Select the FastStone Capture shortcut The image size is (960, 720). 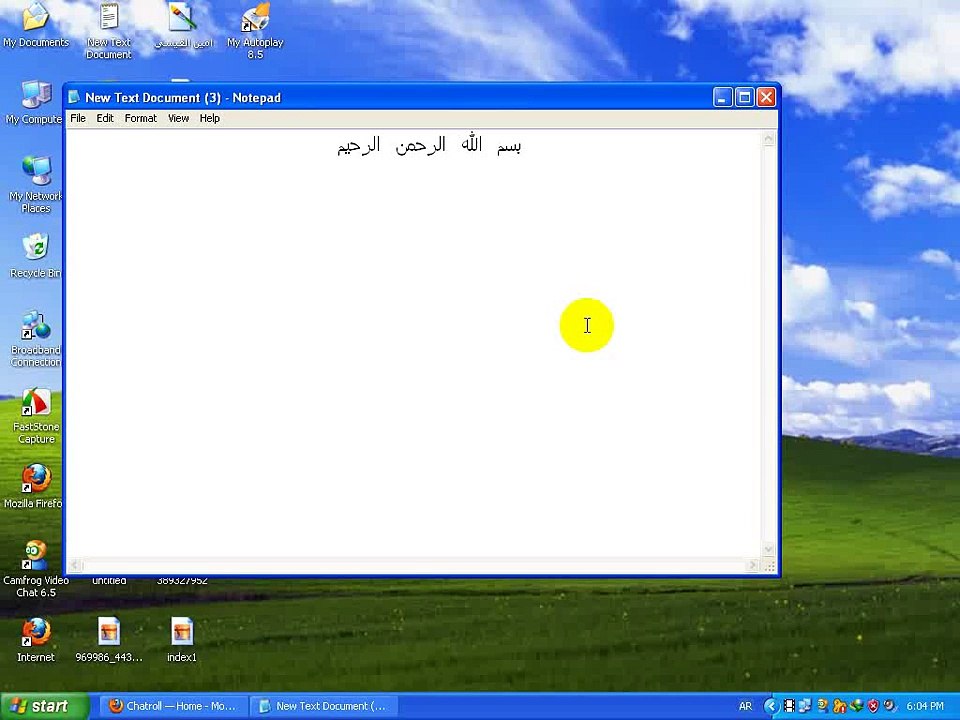coord(36,415)
